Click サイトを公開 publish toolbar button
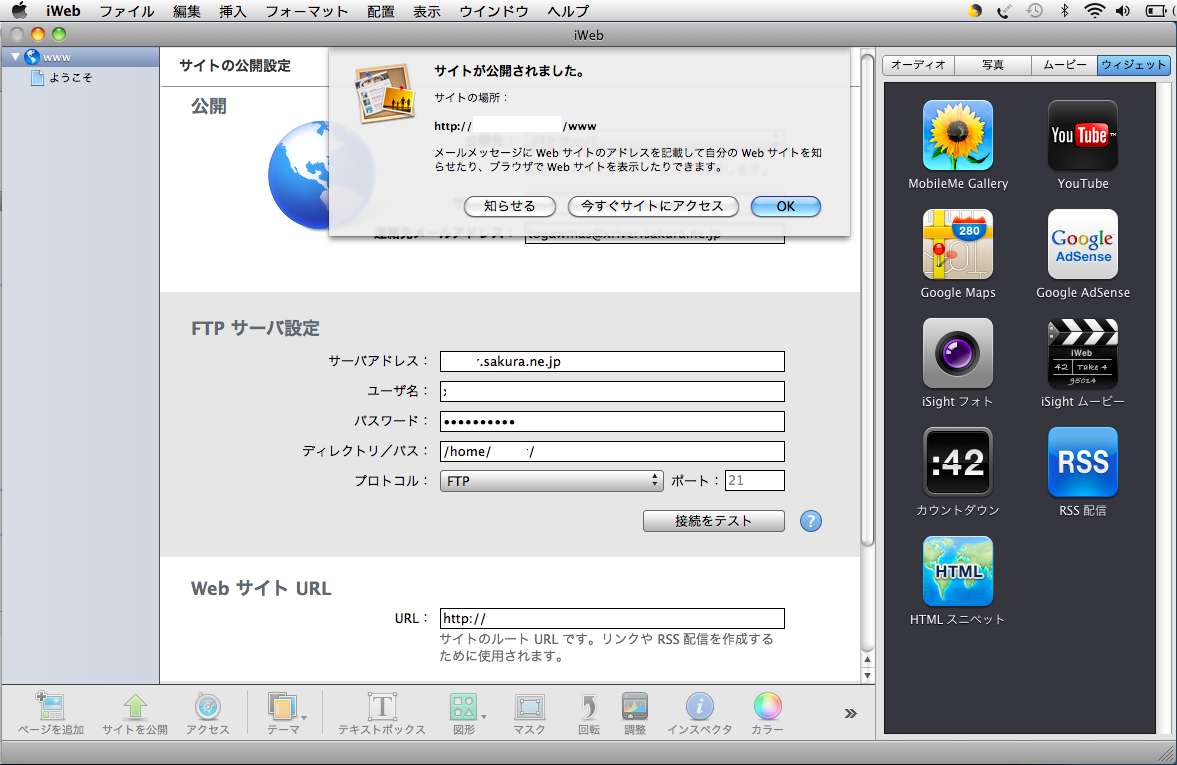The height and width of the screenshot is (765, 1177). click(135, 708)
